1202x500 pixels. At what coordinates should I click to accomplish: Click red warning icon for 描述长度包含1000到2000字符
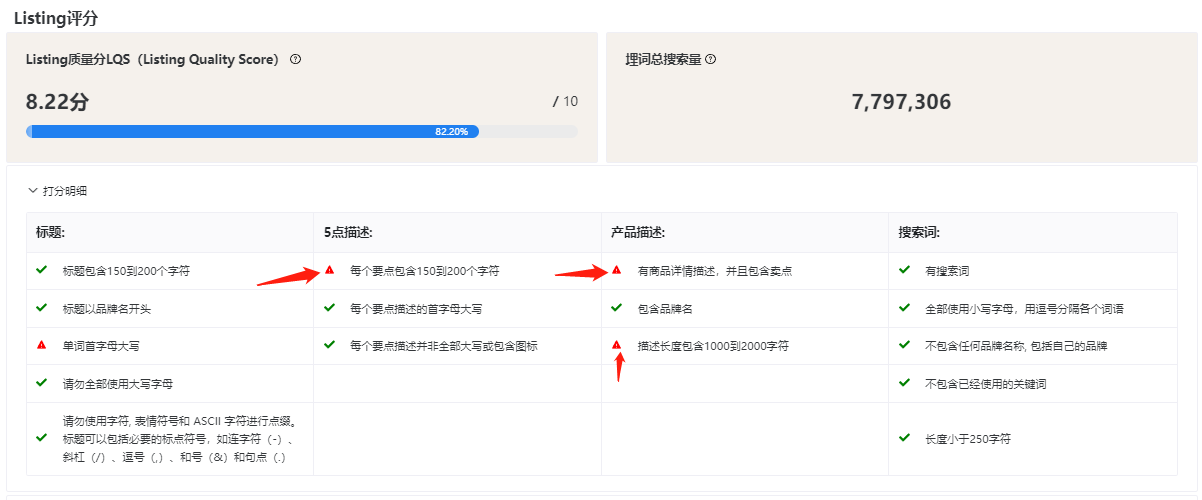[x=616, y=345]
